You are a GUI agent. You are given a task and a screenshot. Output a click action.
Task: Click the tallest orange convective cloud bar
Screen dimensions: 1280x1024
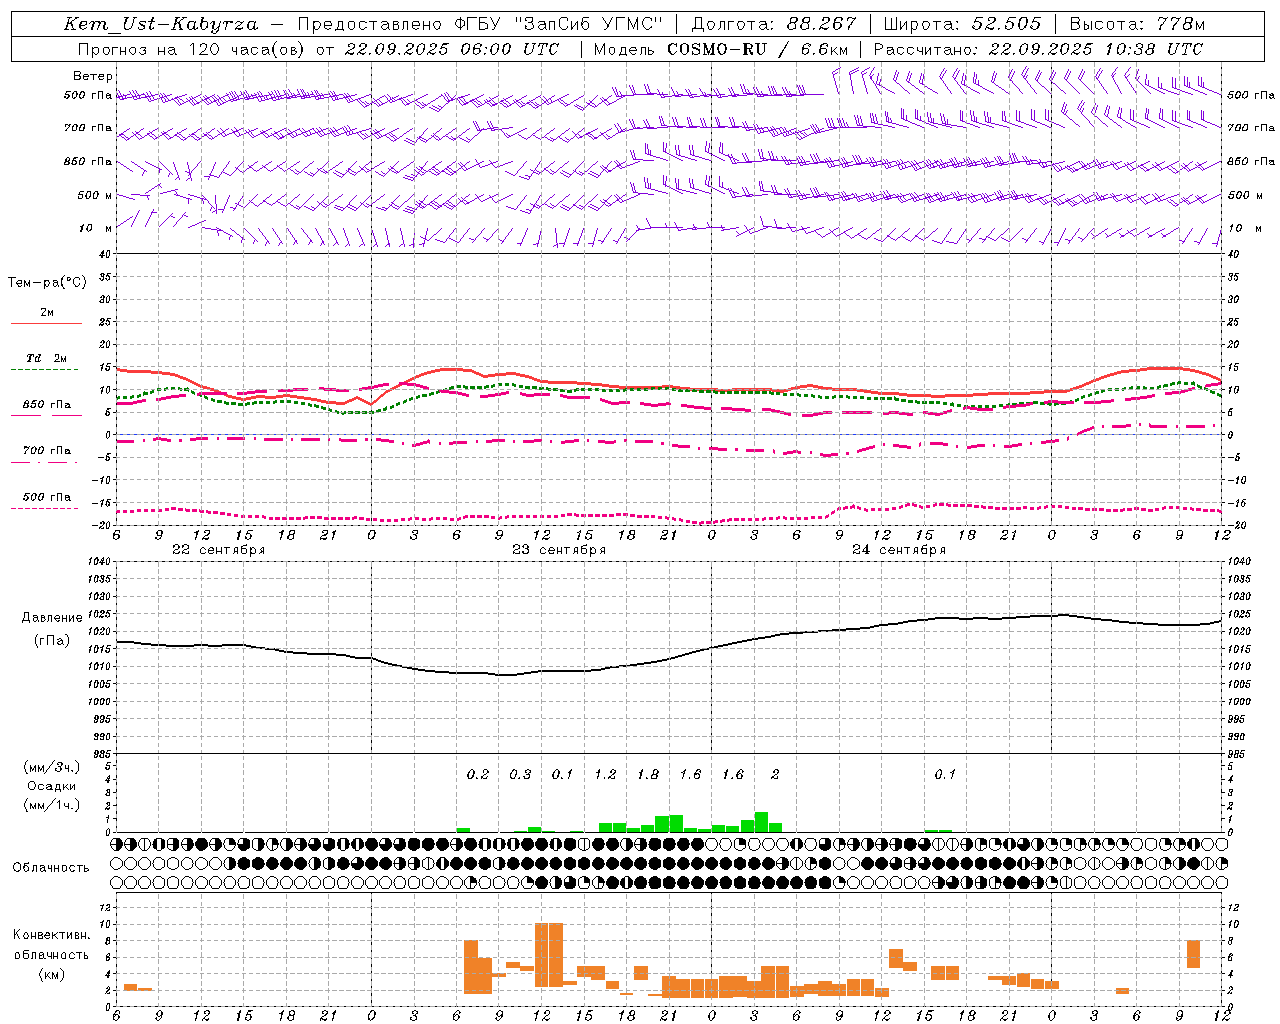[549, 955]
